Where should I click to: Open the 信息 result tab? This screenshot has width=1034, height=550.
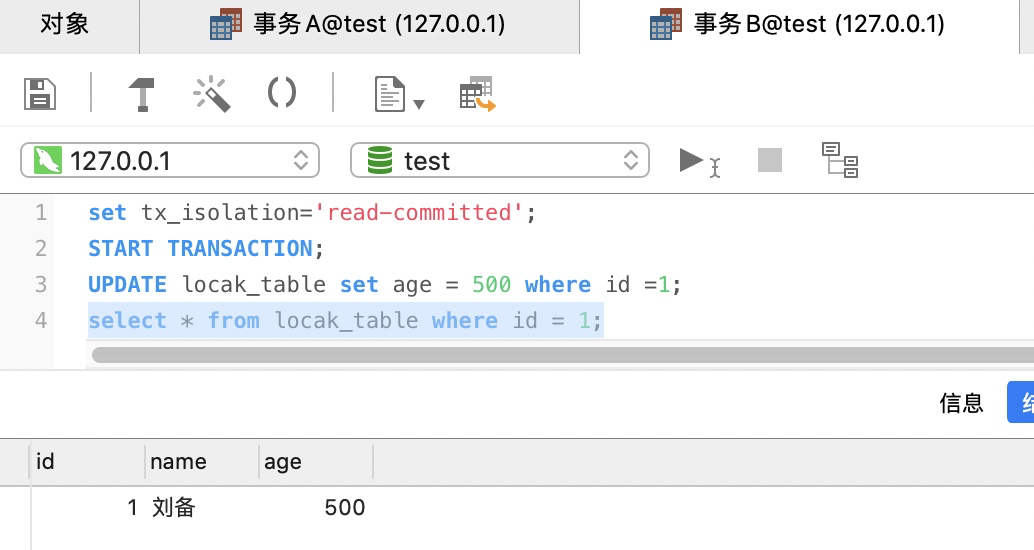point(961,403)
